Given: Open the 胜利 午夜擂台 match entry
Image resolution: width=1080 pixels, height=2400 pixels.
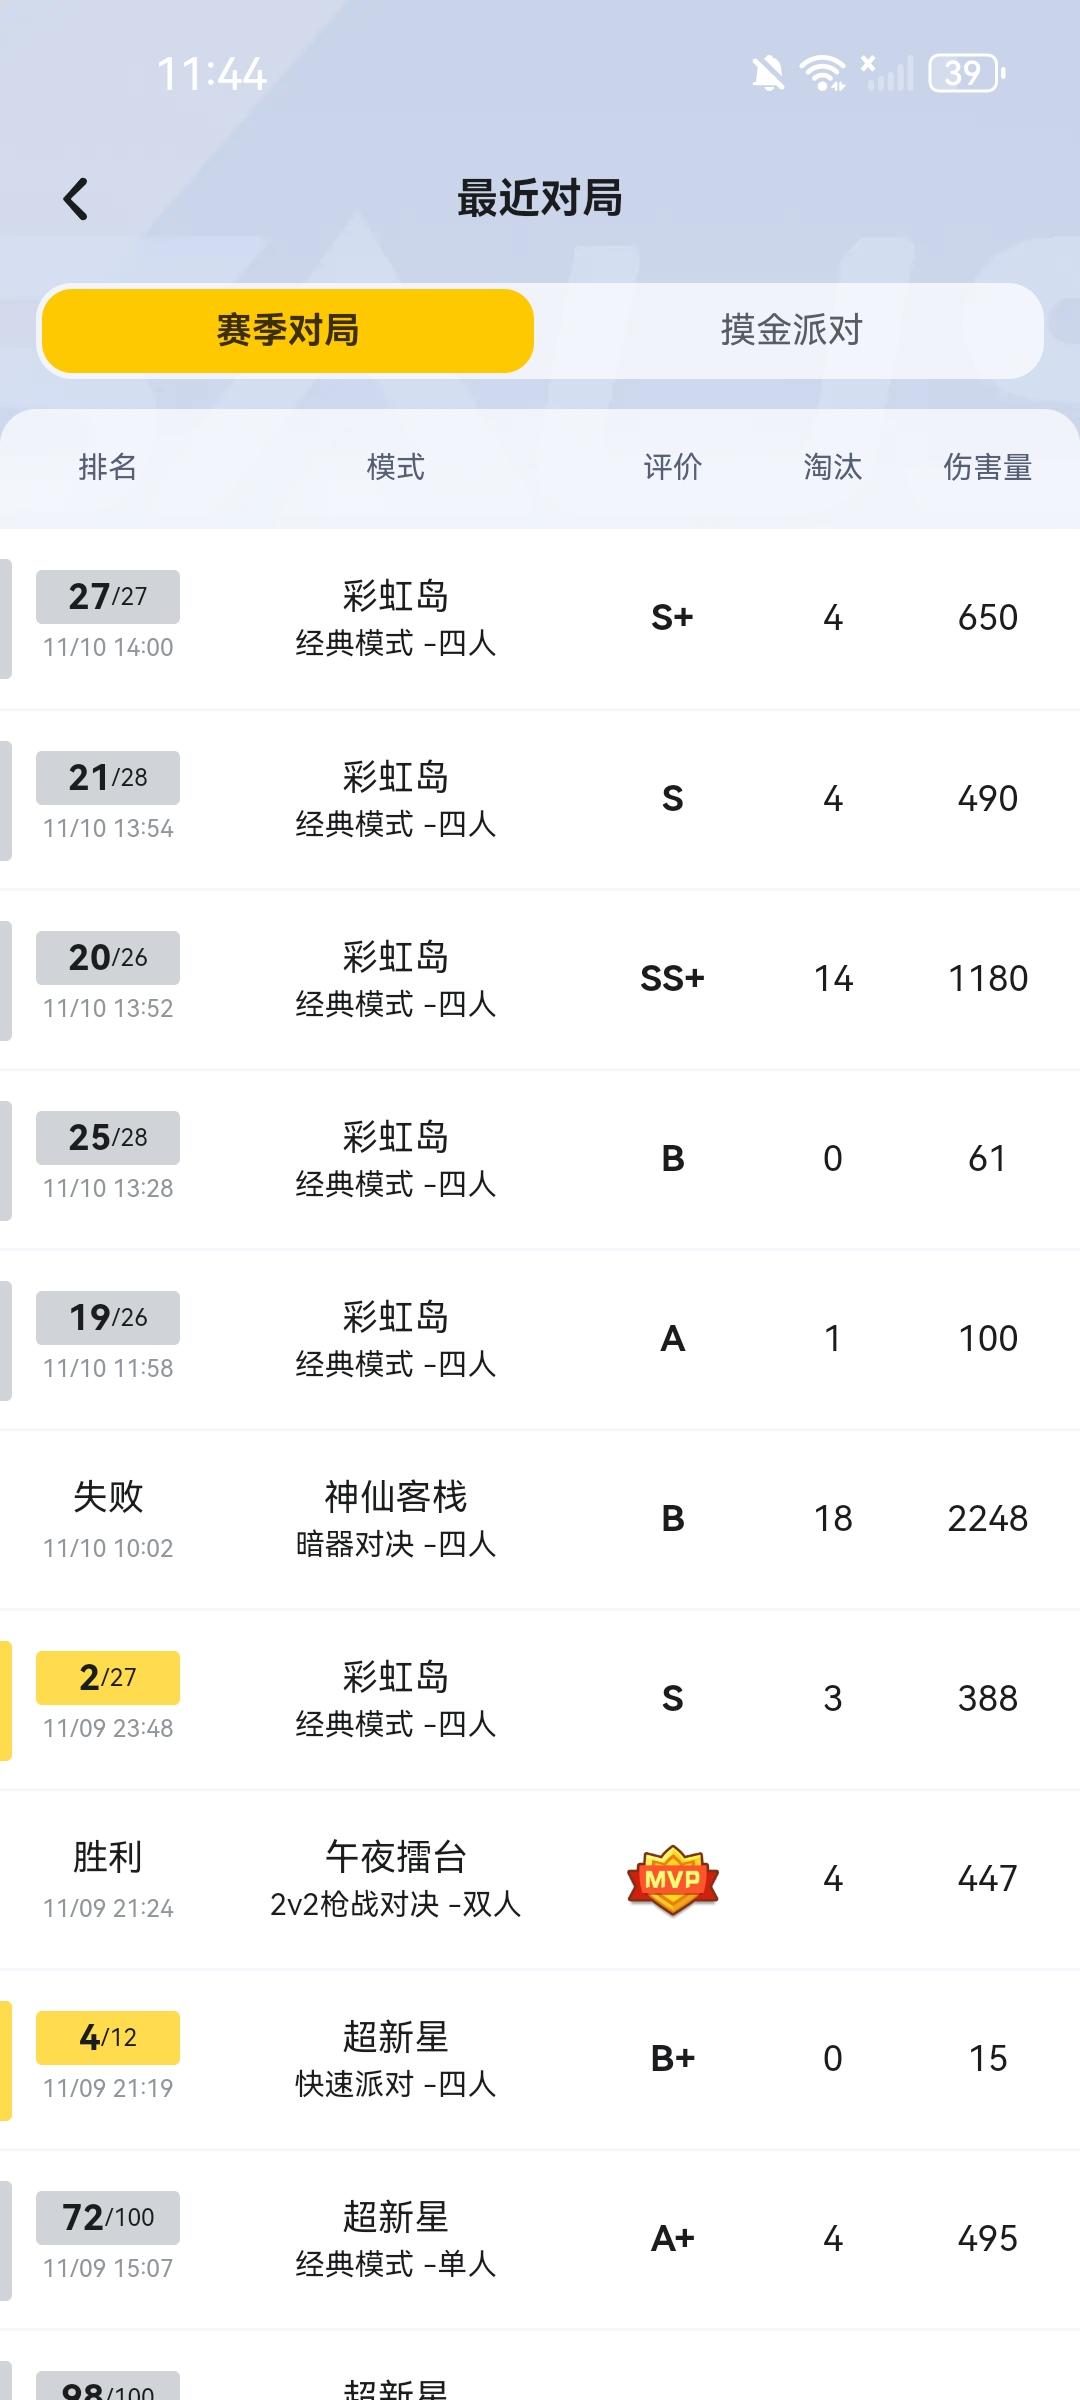Looking at the screenshot, I should pyautogui.click(x=540, y=1879).
